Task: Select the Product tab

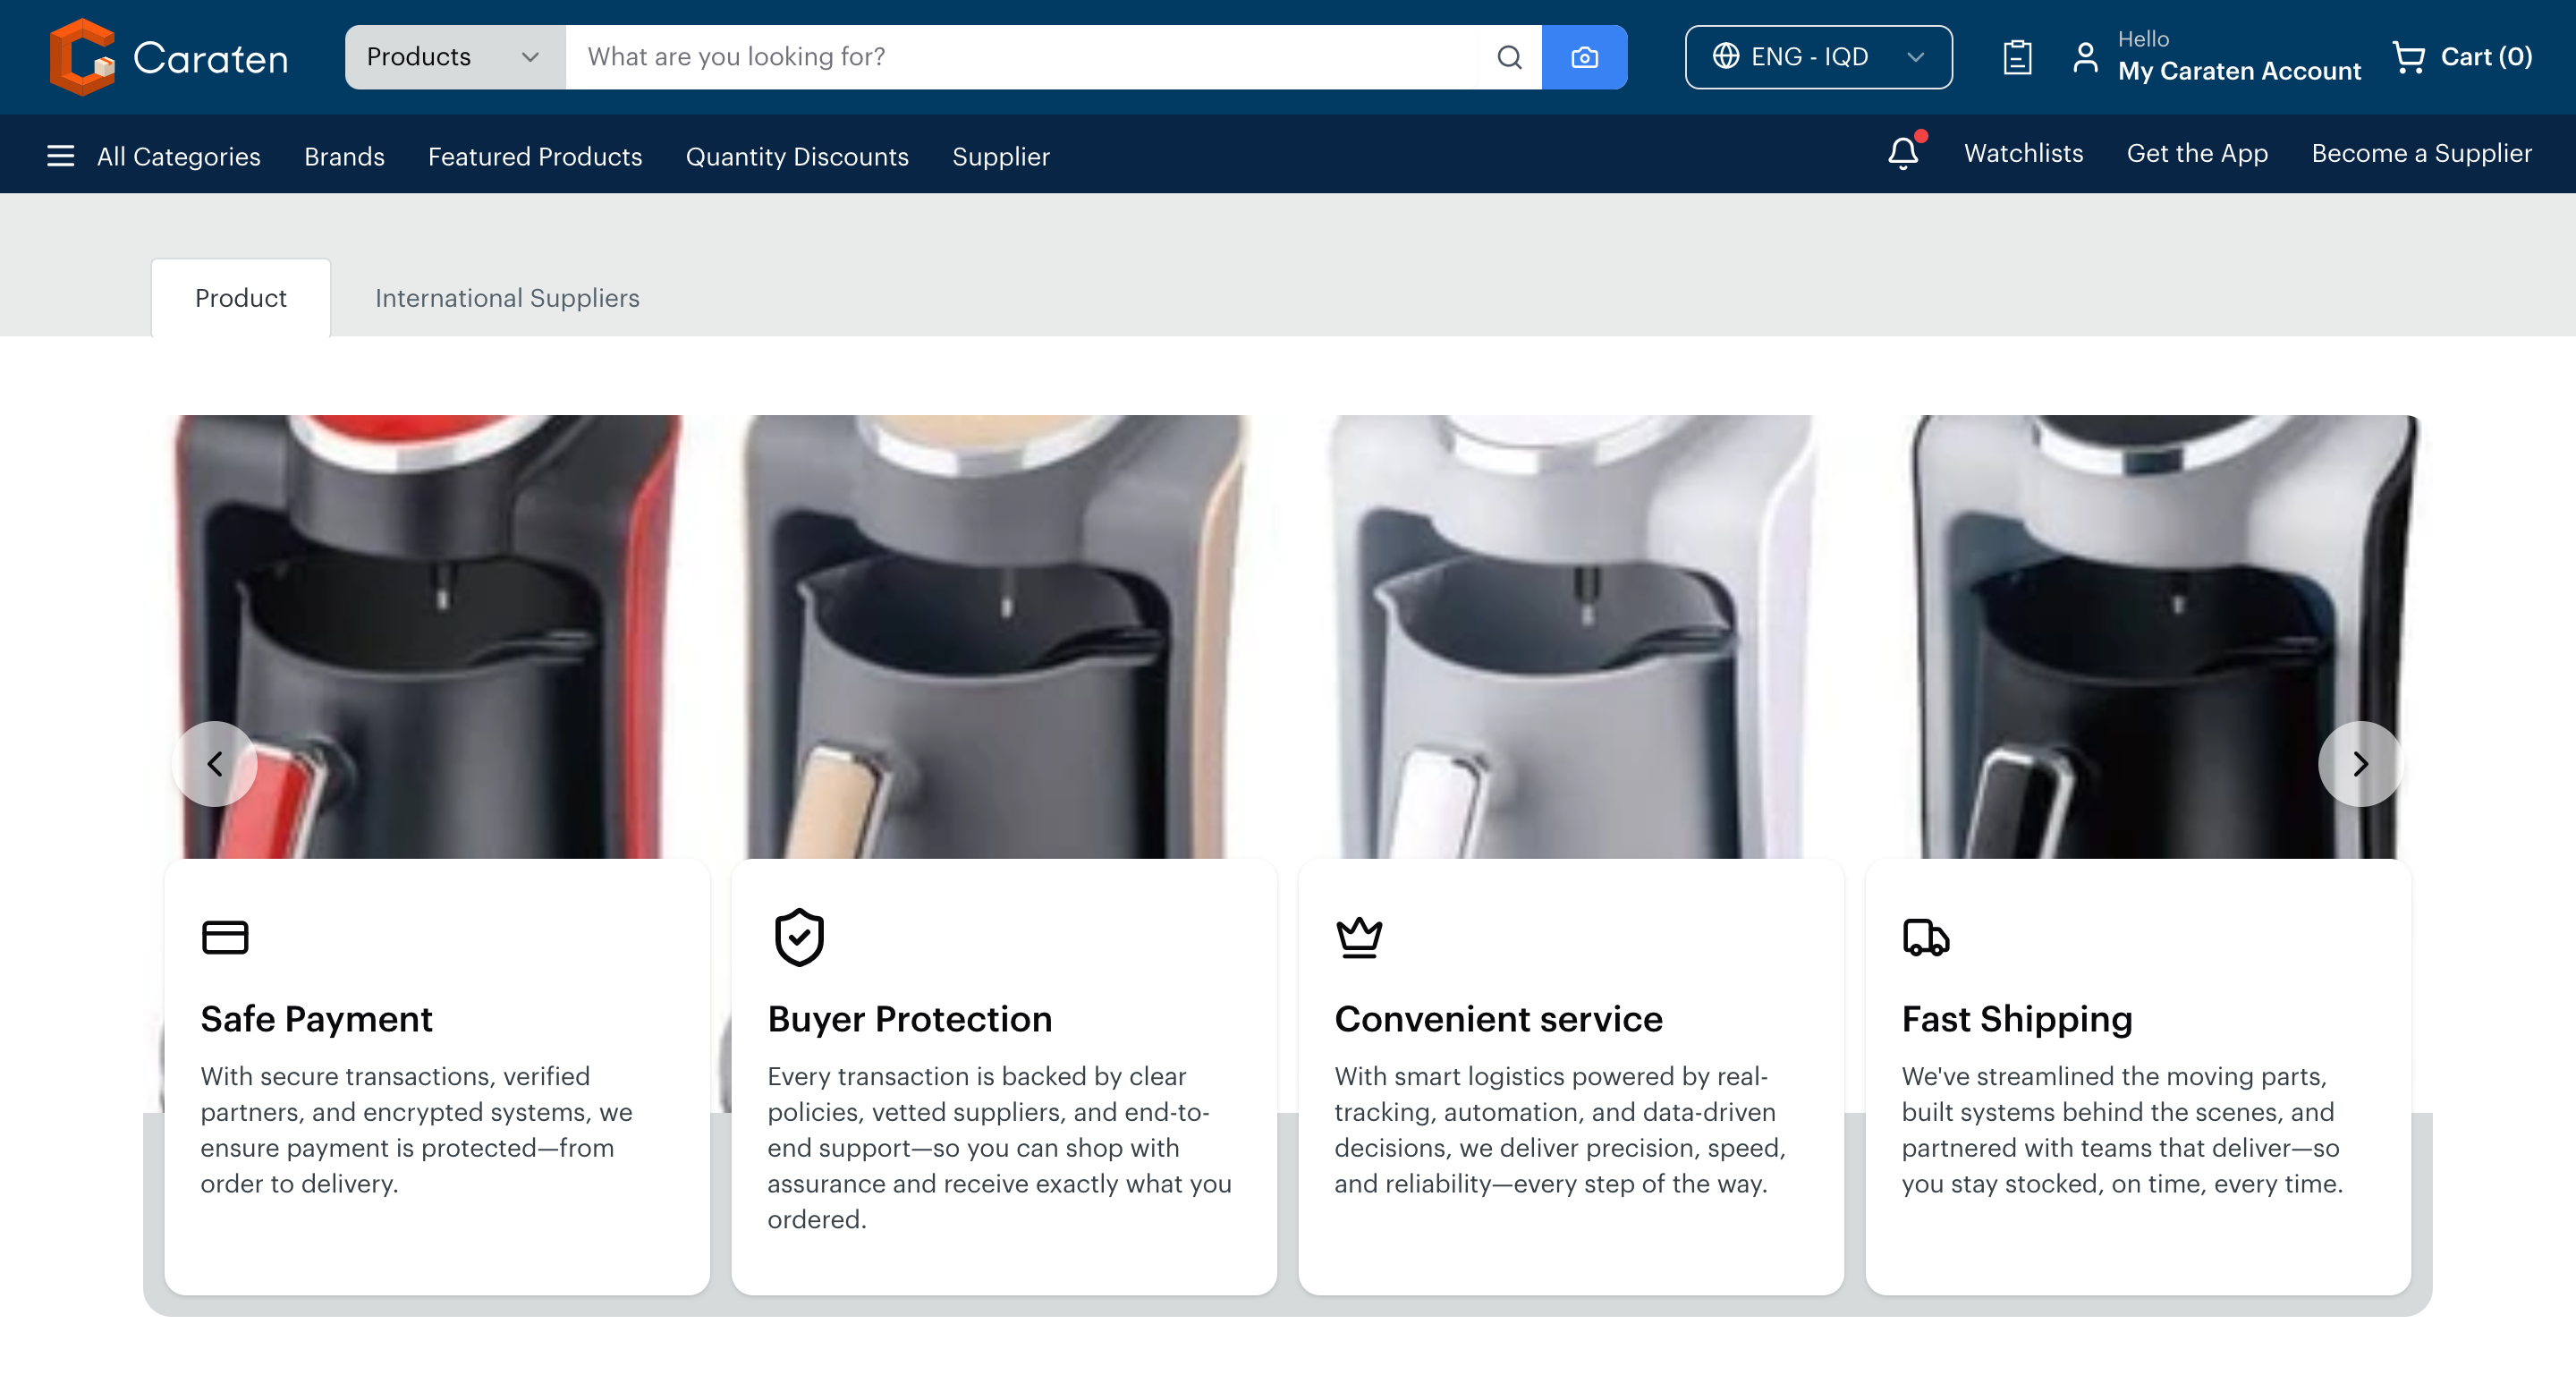Action: point(241,298)
